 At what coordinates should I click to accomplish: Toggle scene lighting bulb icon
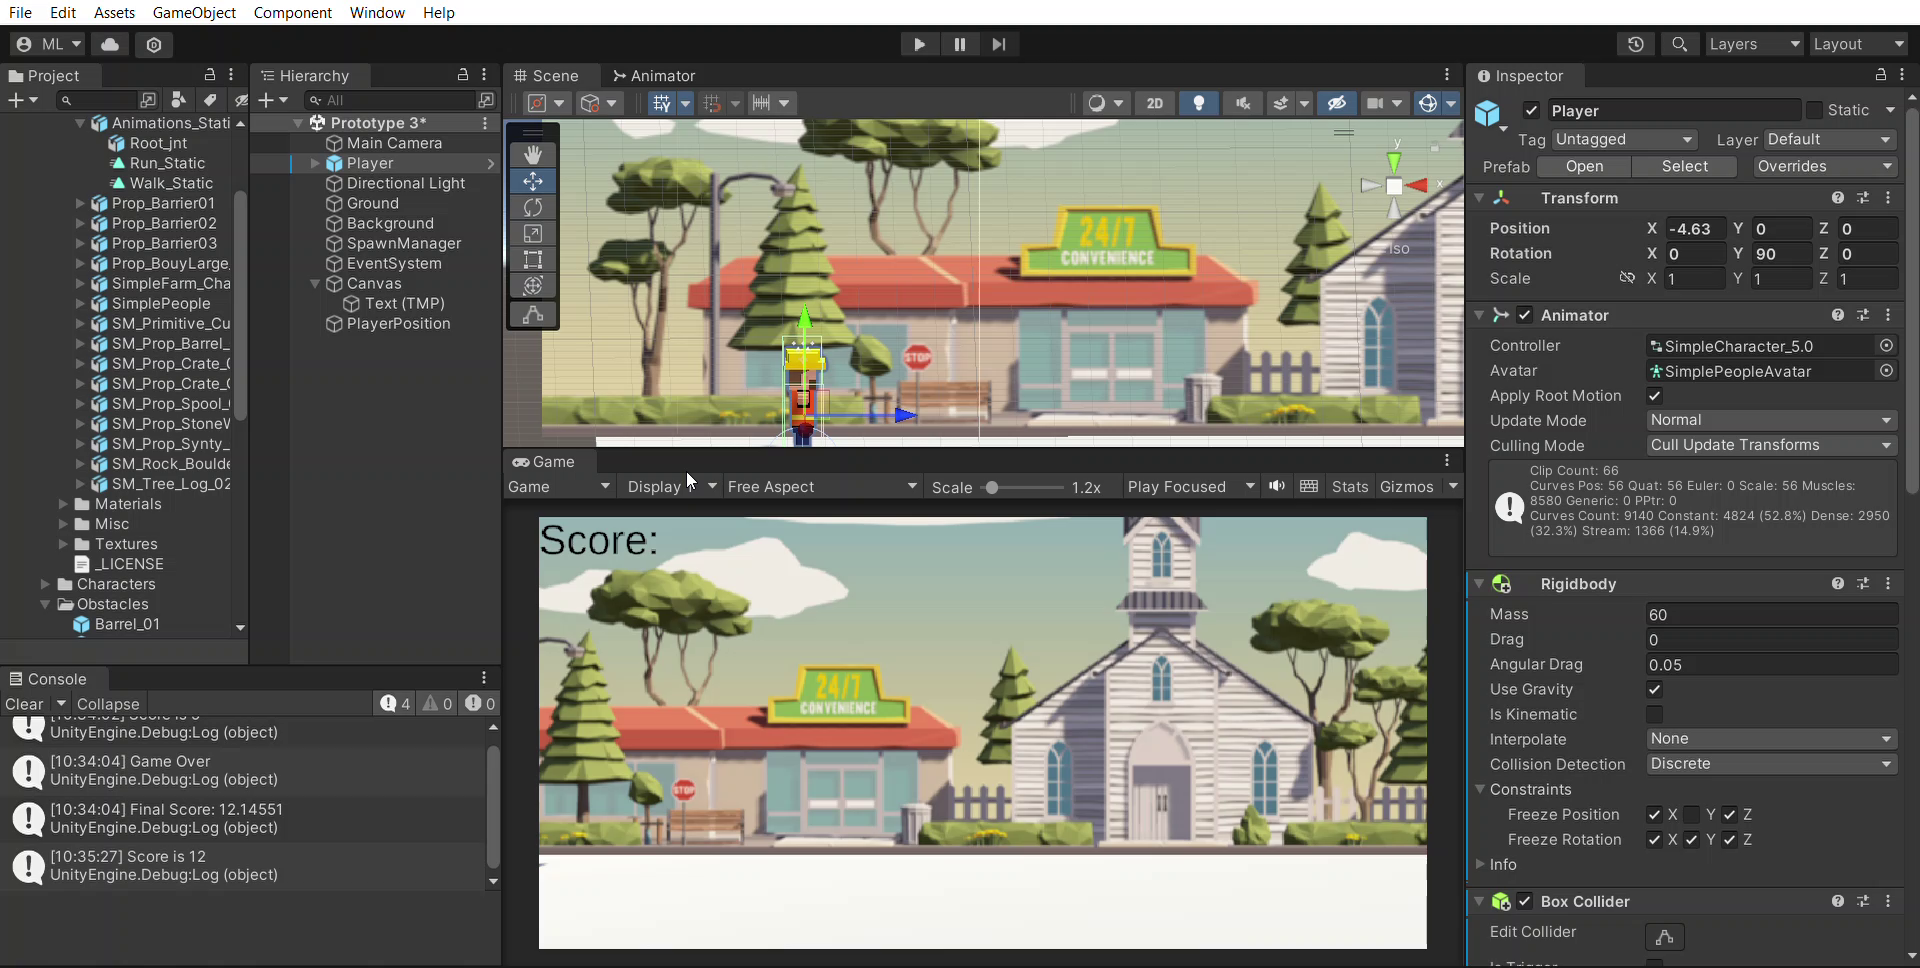pos(1198,103)
